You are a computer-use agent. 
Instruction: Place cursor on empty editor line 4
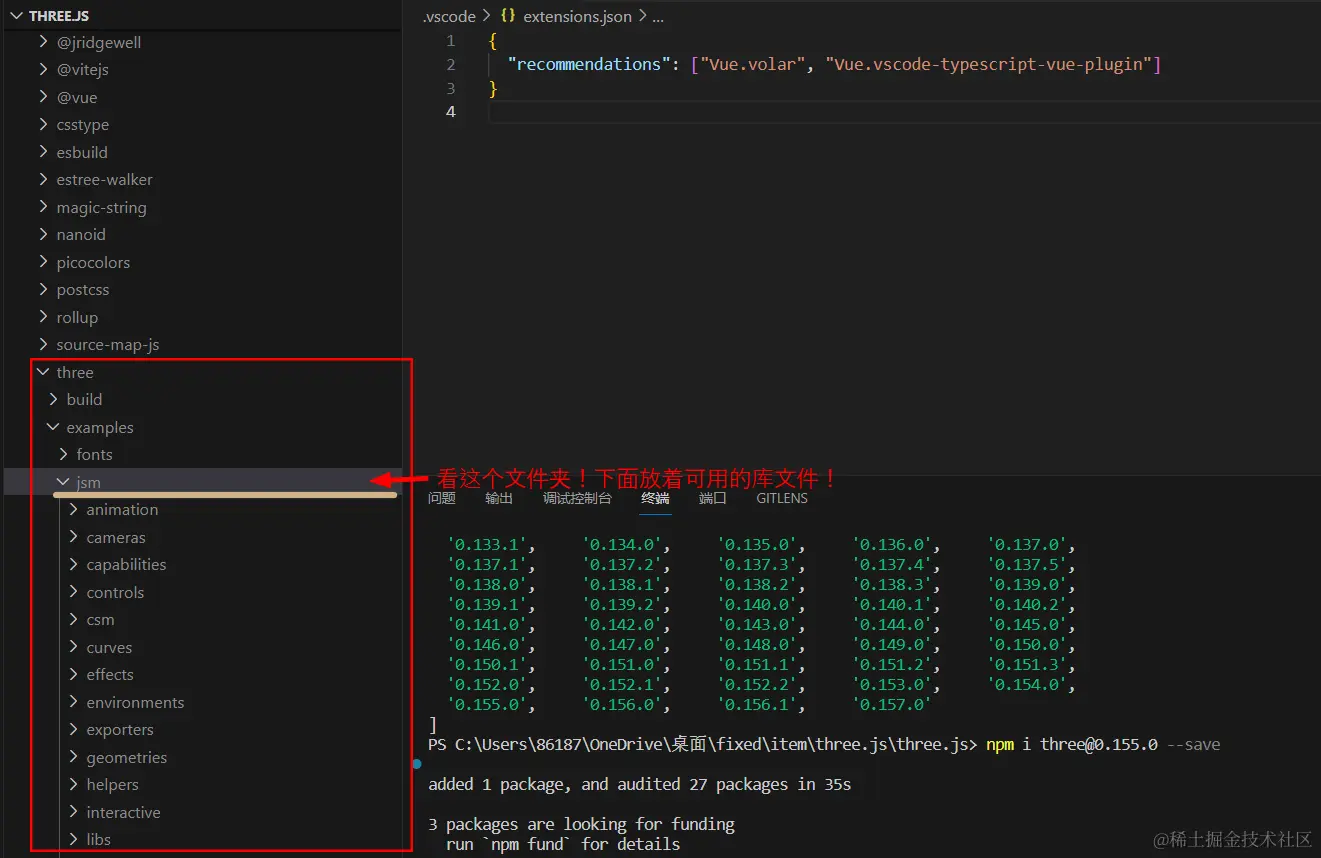point(904,112)
